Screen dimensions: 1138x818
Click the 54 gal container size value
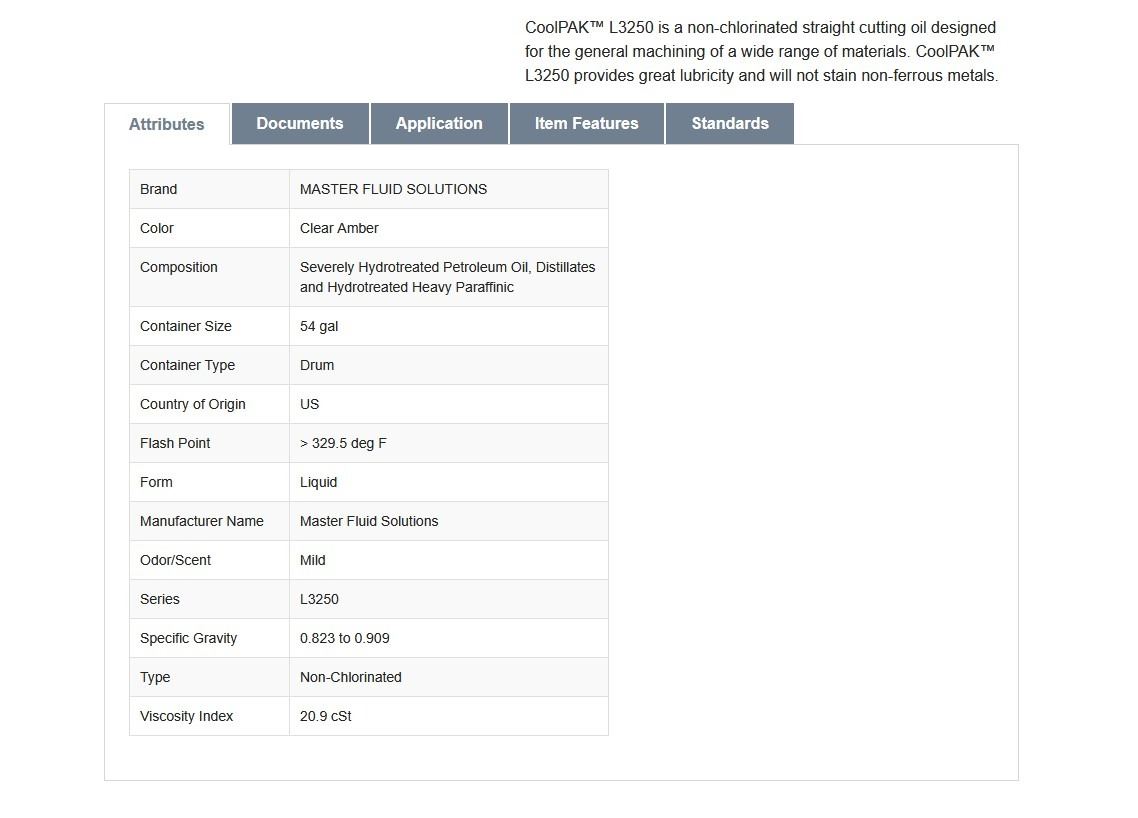319,326
